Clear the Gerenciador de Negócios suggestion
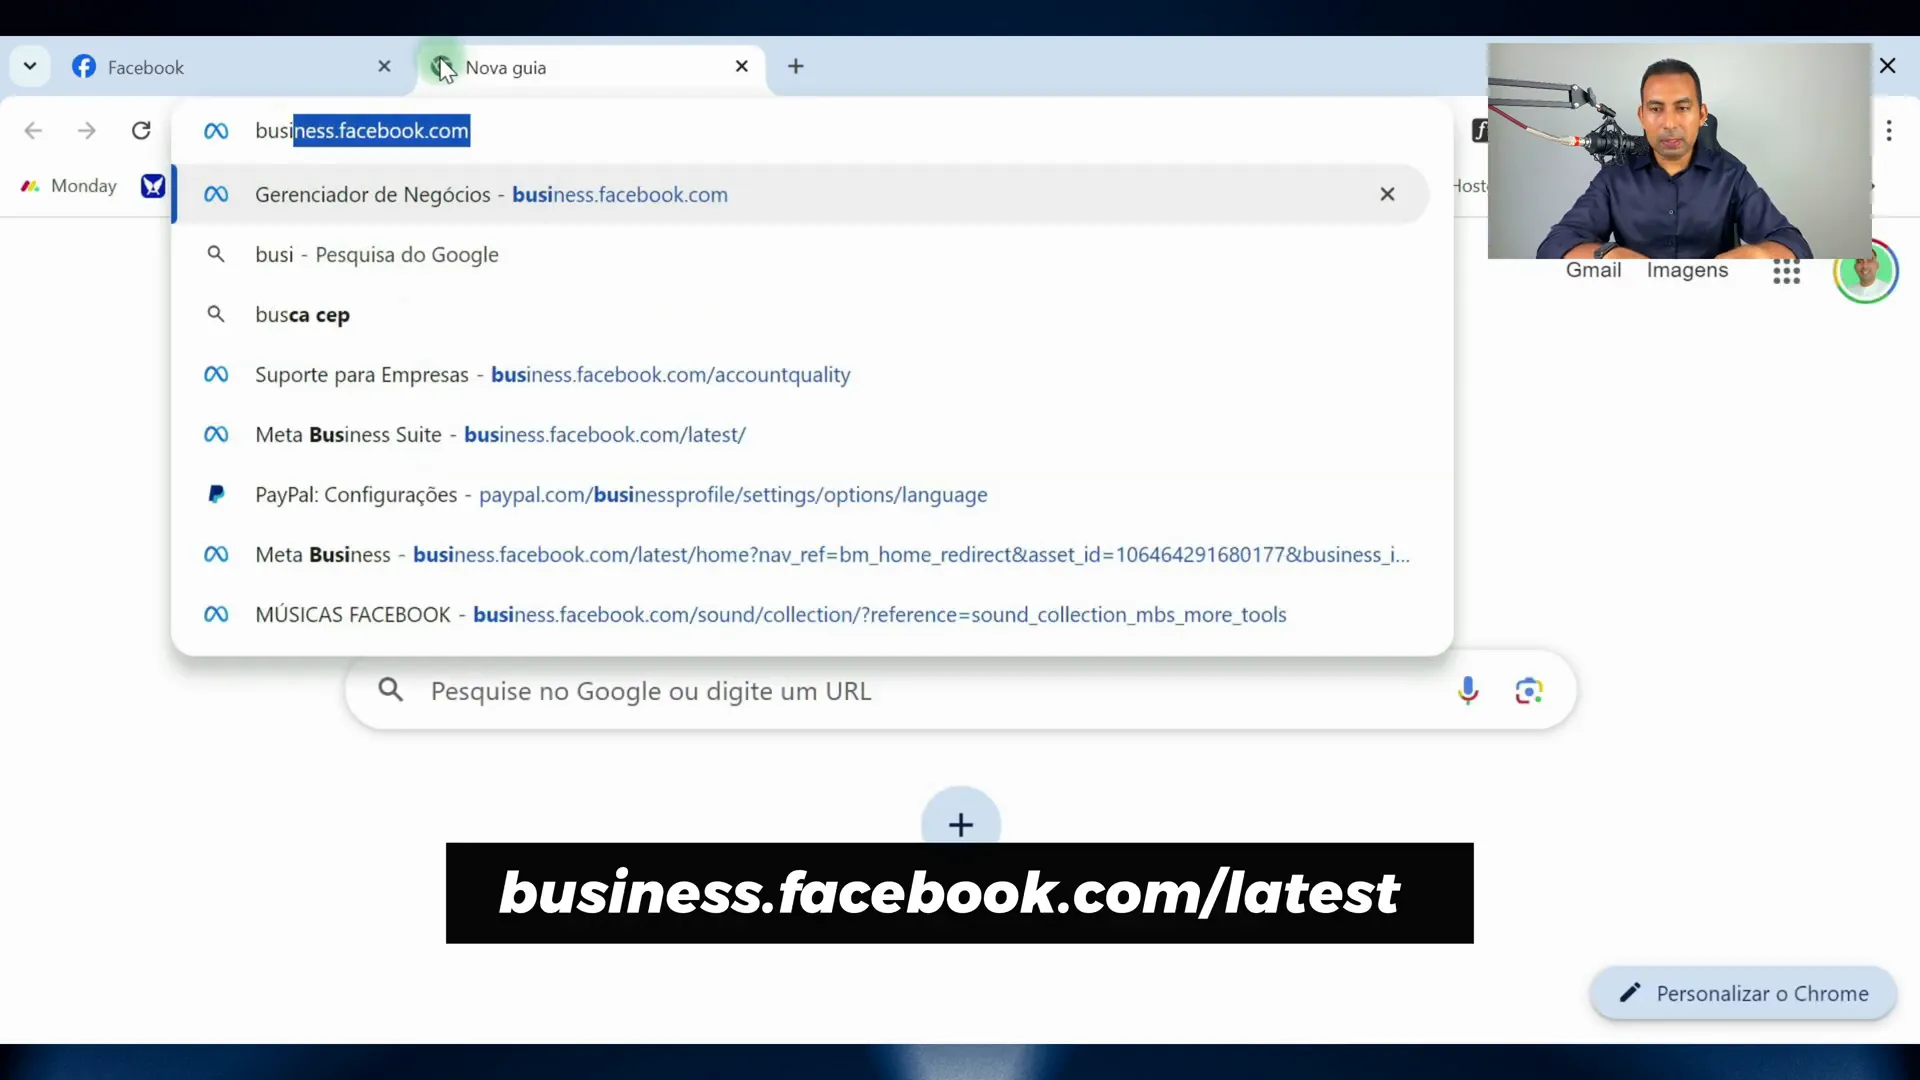Image resolution: width=1920 pixels, height=1080 pixels. click(x=1387, y=194)
